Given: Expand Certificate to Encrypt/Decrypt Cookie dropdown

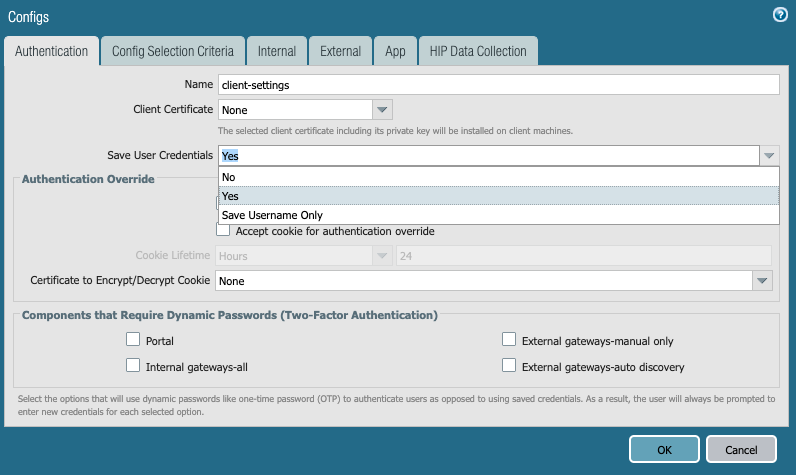Looking at the screenshot, I should pyautogui.click(x=763, y=281).
